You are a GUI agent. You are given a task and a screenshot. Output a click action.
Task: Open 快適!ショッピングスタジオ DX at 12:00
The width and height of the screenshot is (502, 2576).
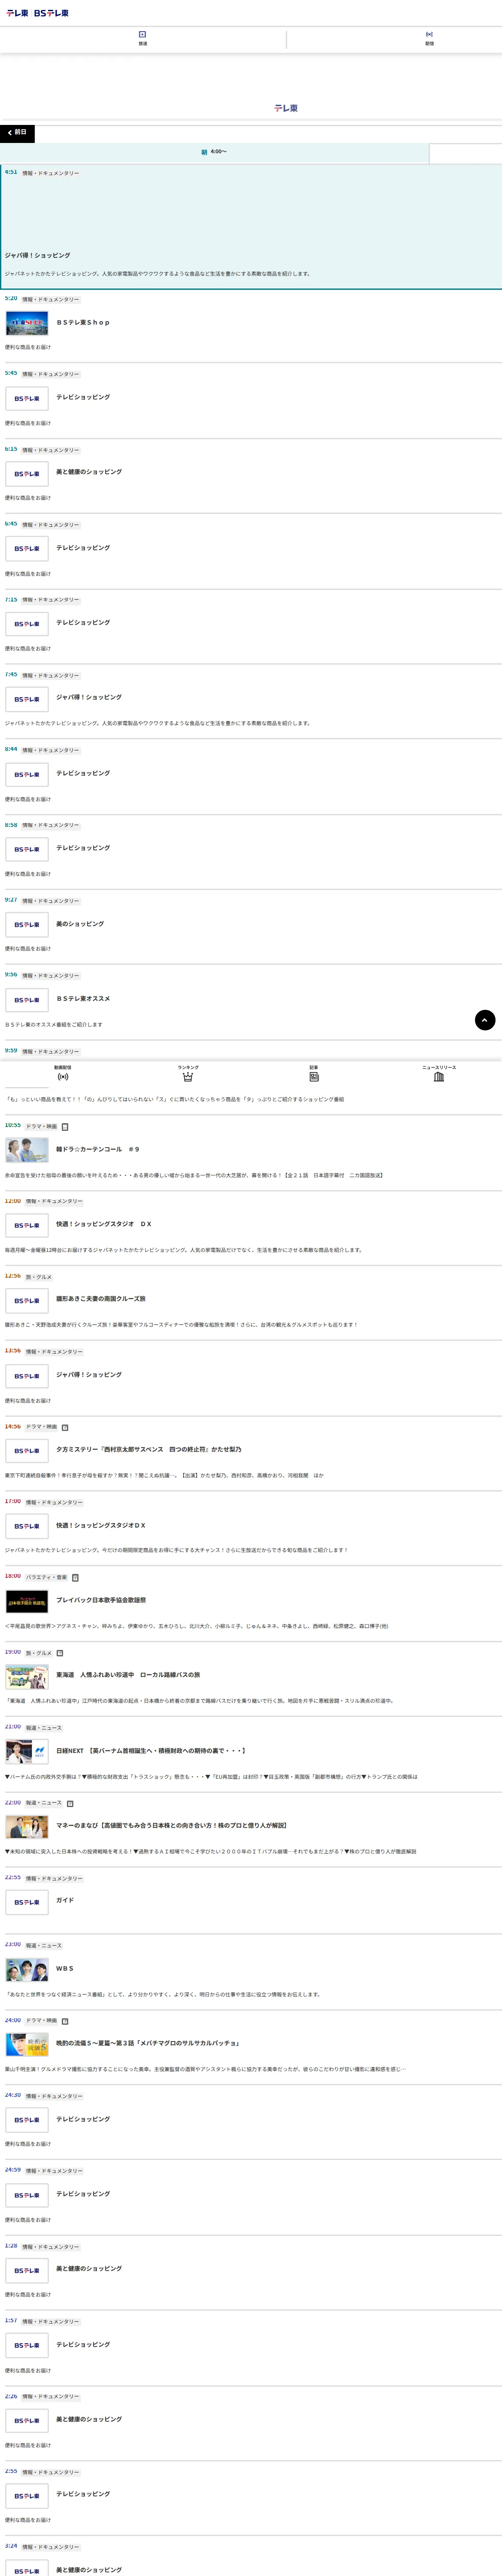tap(104, 1224)
